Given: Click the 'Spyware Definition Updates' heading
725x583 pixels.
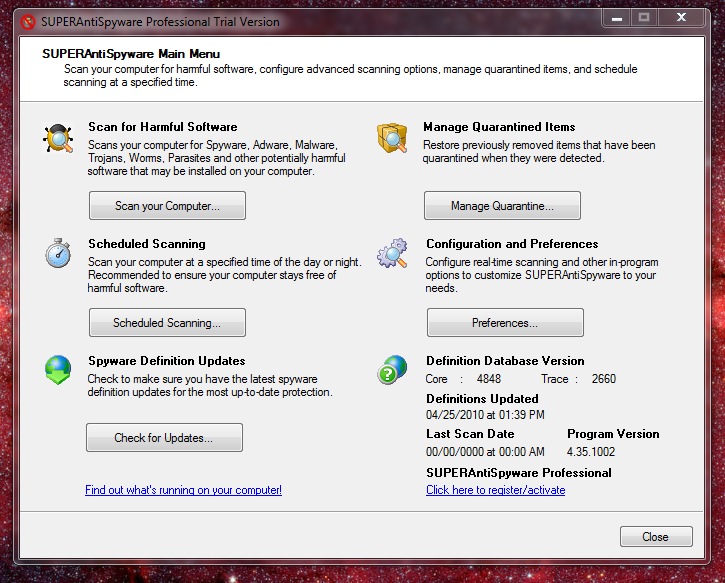Looking at the screenshot, I should [x=167, y=361].
